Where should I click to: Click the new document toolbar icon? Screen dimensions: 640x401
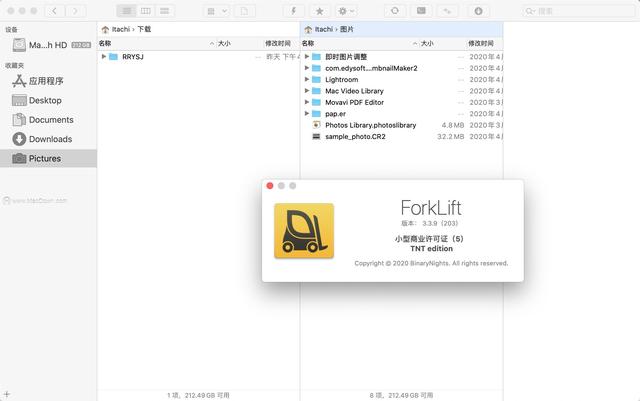(x=244, y=11)
